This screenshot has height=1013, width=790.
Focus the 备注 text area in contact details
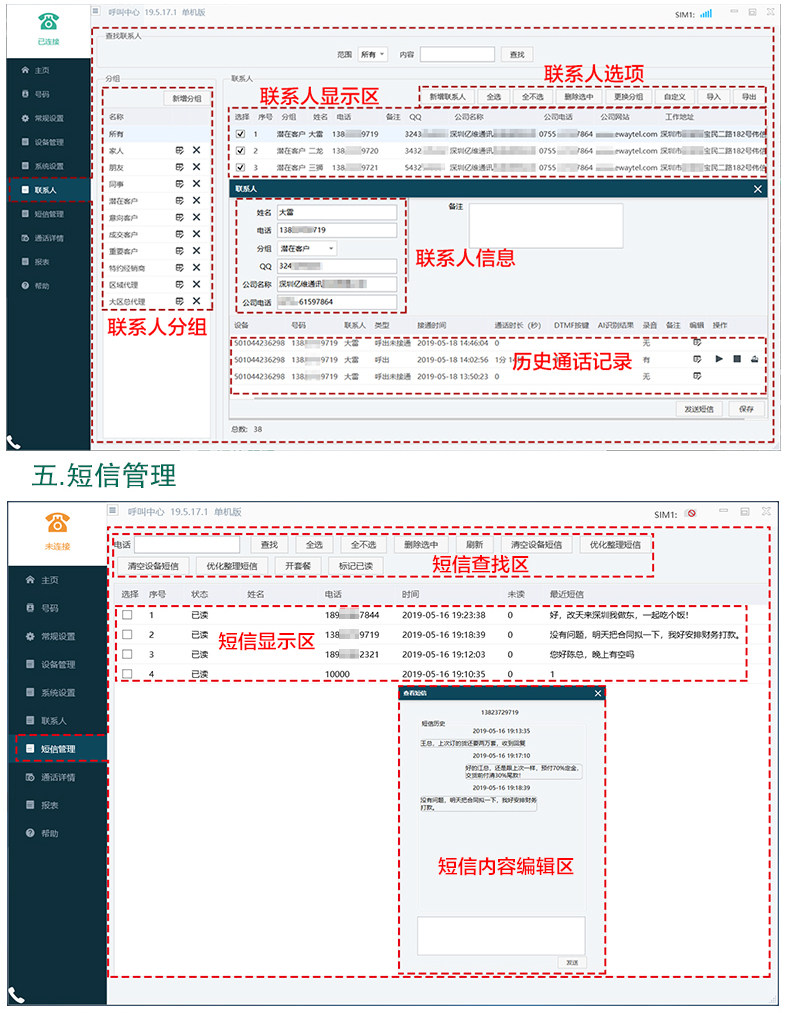(546, 225)
